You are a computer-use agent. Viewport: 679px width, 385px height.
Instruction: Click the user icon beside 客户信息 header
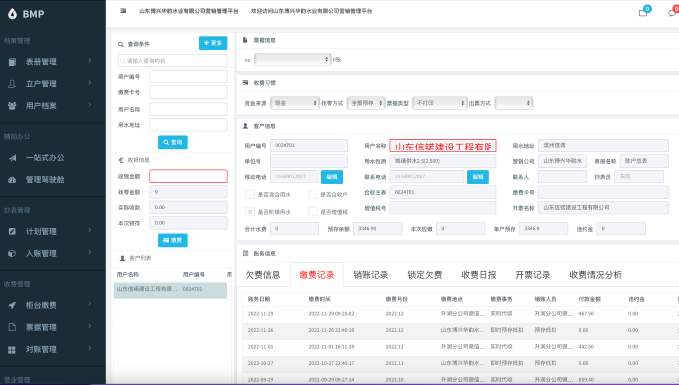[245, 126]
